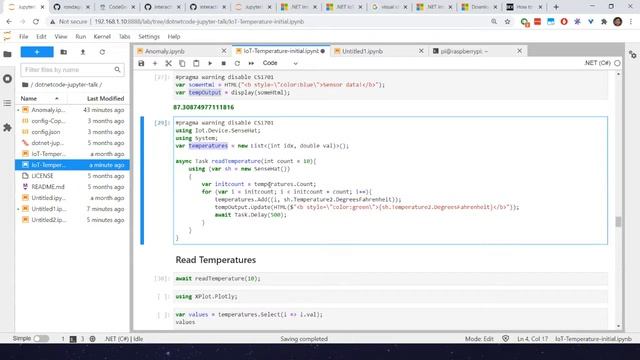
Task: Cut the selected cell with the scissors icon
Action: click(168, 63)
